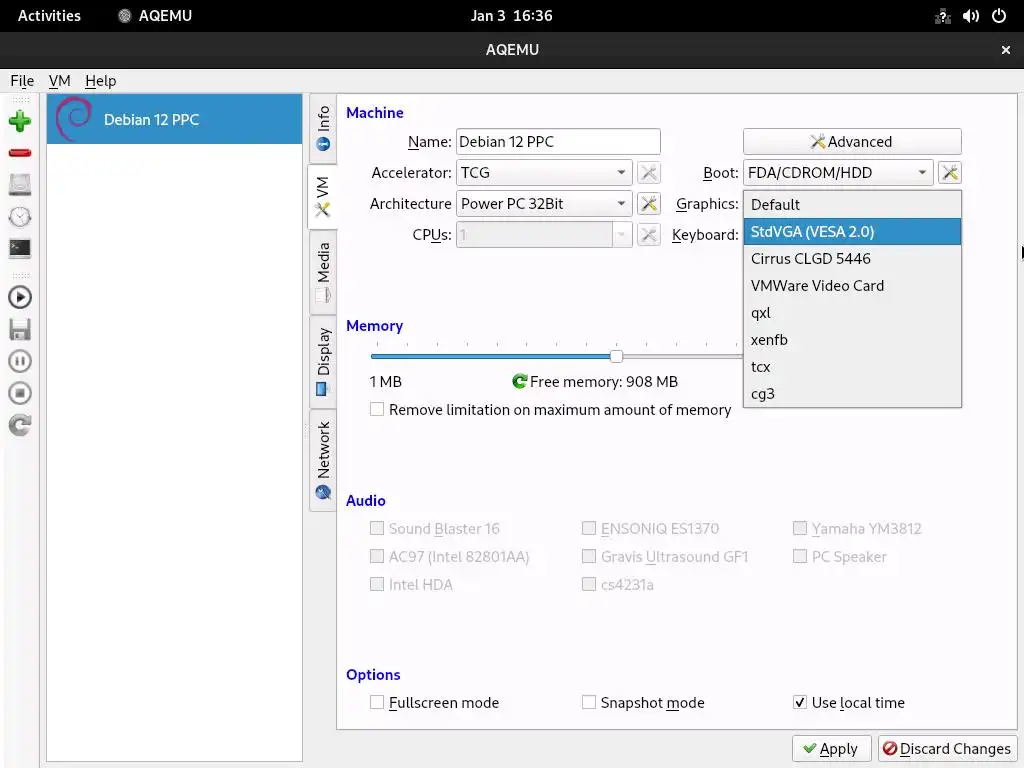The image size is (1024, 768).
Task: Select Default in the Graphics list
Action: pos(852,204)
